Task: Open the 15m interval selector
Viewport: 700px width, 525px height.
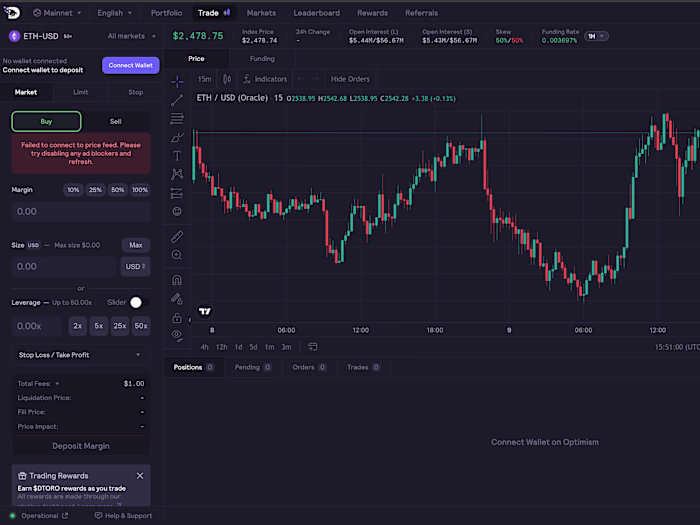Action: coord(204,79)
